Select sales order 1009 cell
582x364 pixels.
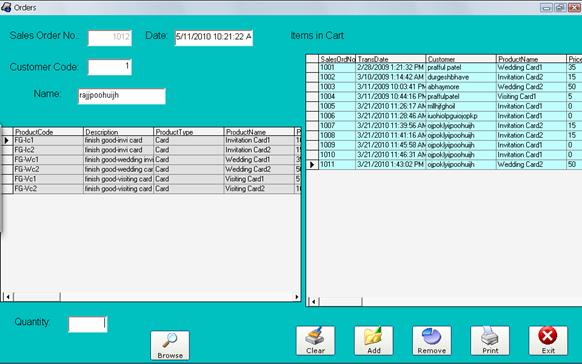pos(337,145)
